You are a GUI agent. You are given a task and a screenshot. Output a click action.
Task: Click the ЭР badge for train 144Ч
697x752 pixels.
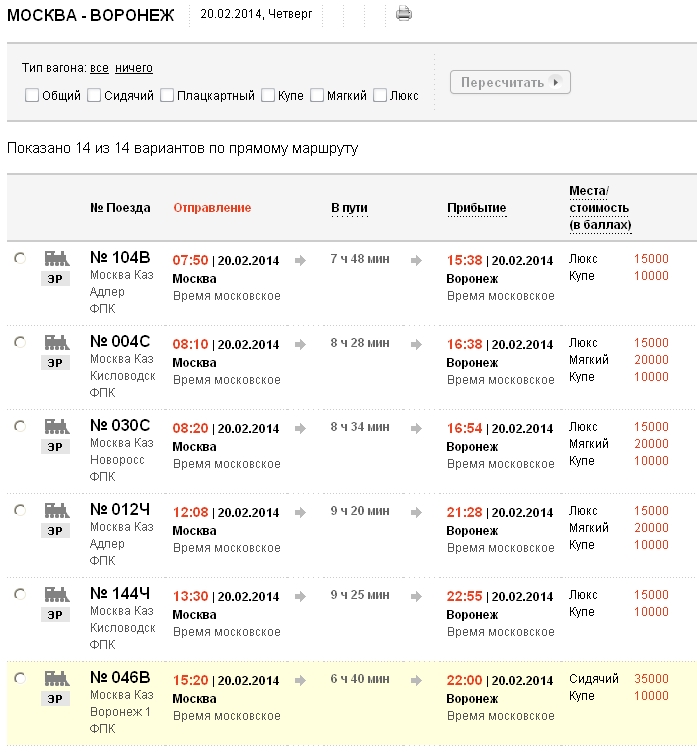[x=56, y=614]
